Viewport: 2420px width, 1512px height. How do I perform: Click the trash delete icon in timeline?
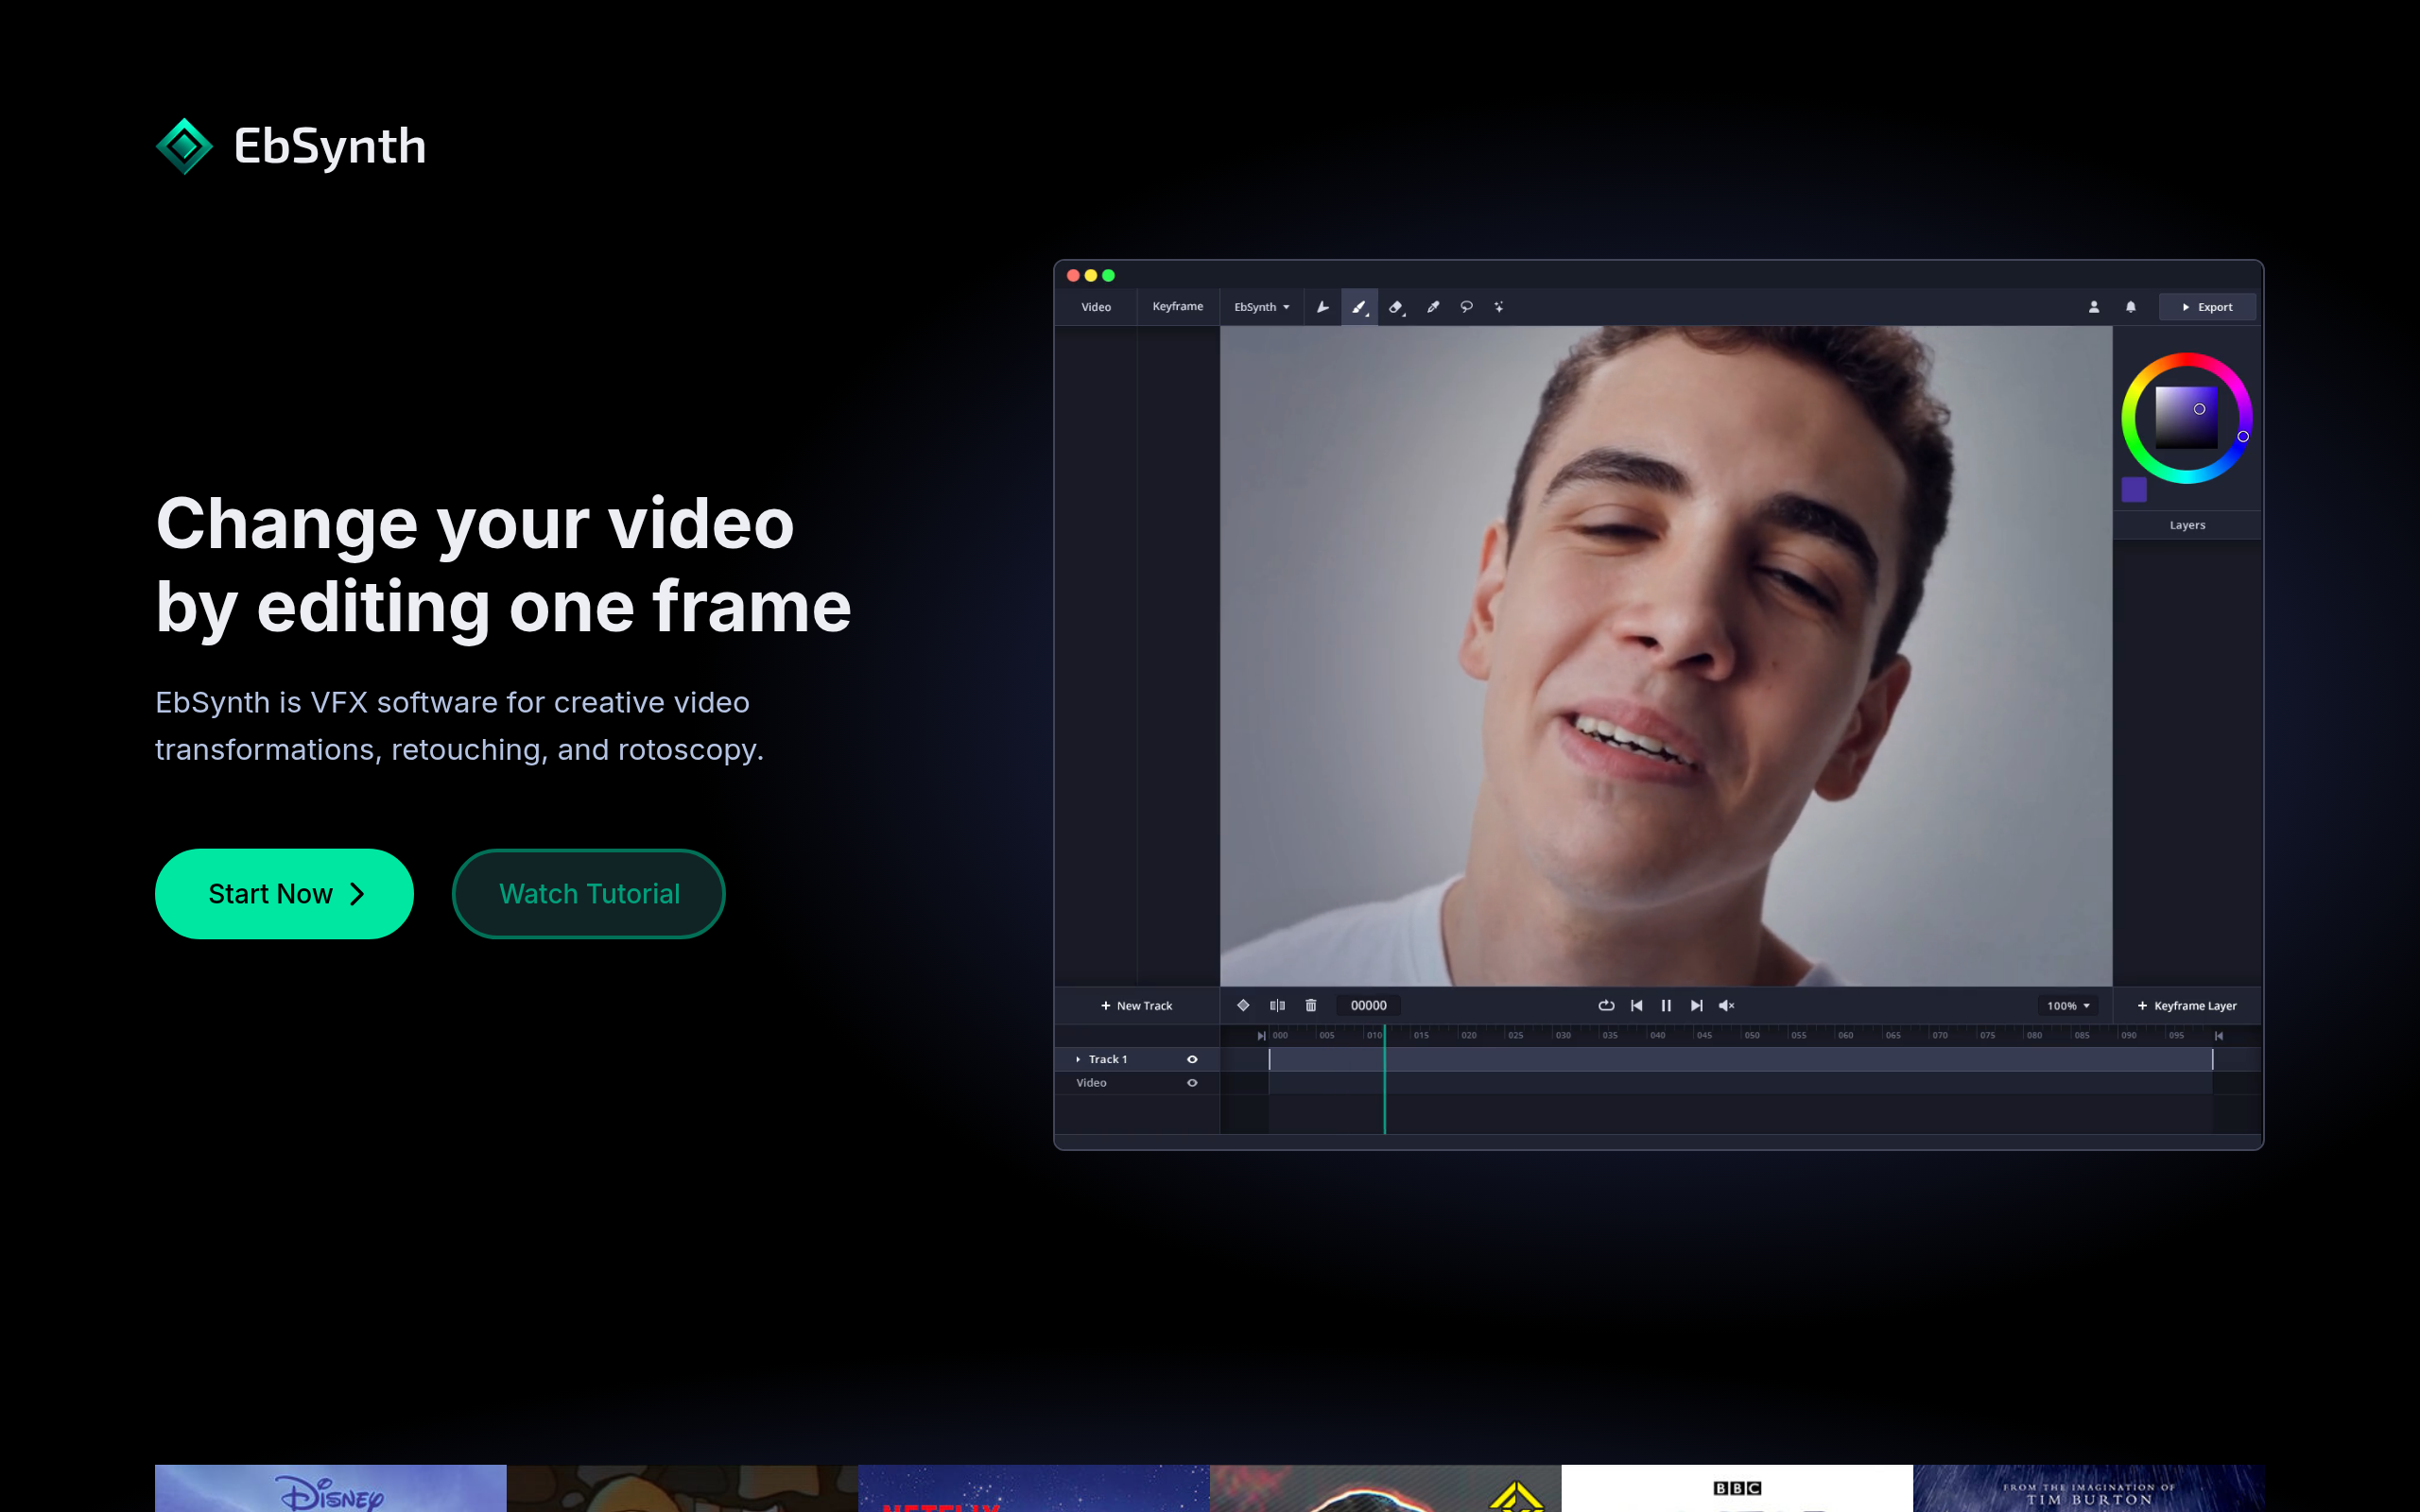click(x=1311, y=1005)
